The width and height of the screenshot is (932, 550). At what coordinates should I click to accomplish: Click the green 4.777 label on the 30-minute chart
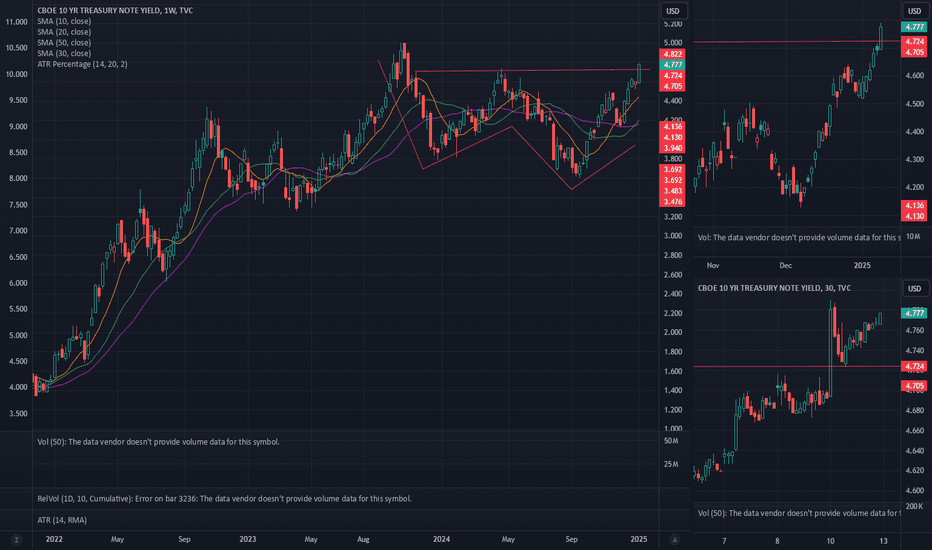coord(914,313)
